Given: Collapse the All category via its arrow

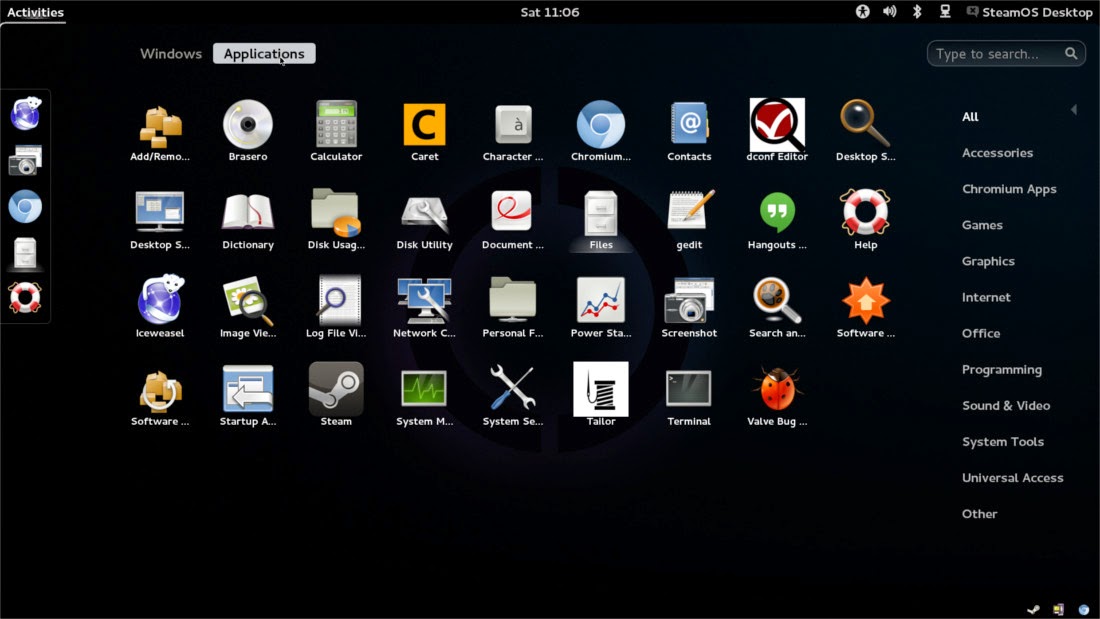Looking at the screenshot, I should [x=1075, y=109].
